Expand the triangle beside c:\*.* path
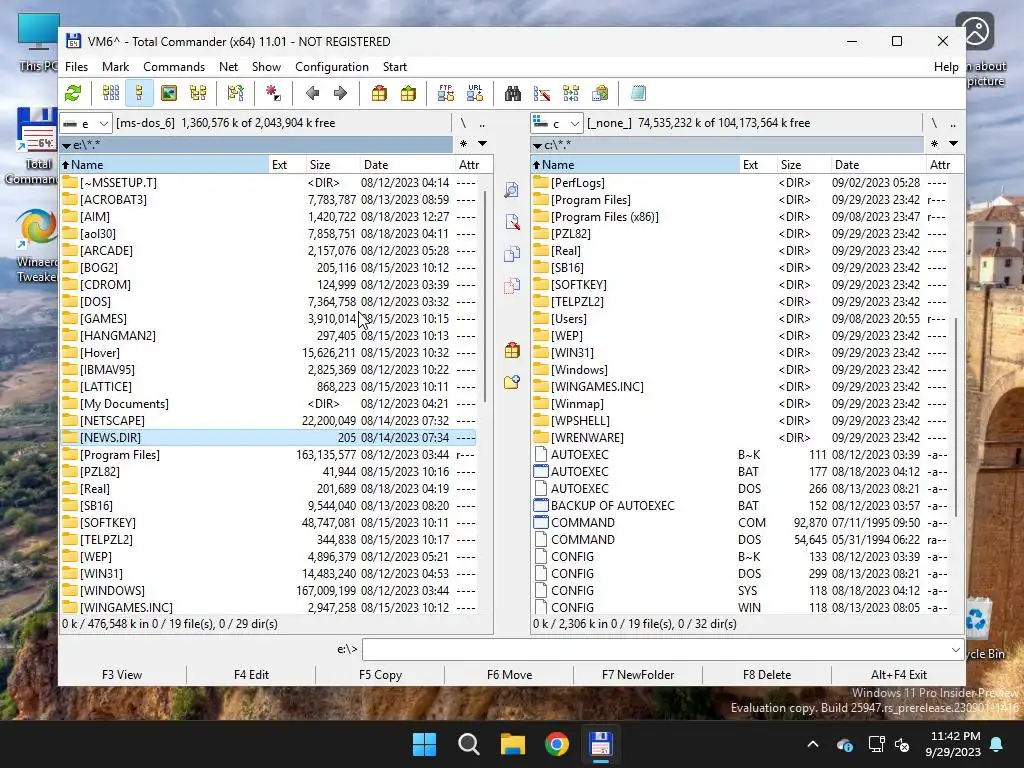This screenshot has height=768, width=1024. pos(537,145)
